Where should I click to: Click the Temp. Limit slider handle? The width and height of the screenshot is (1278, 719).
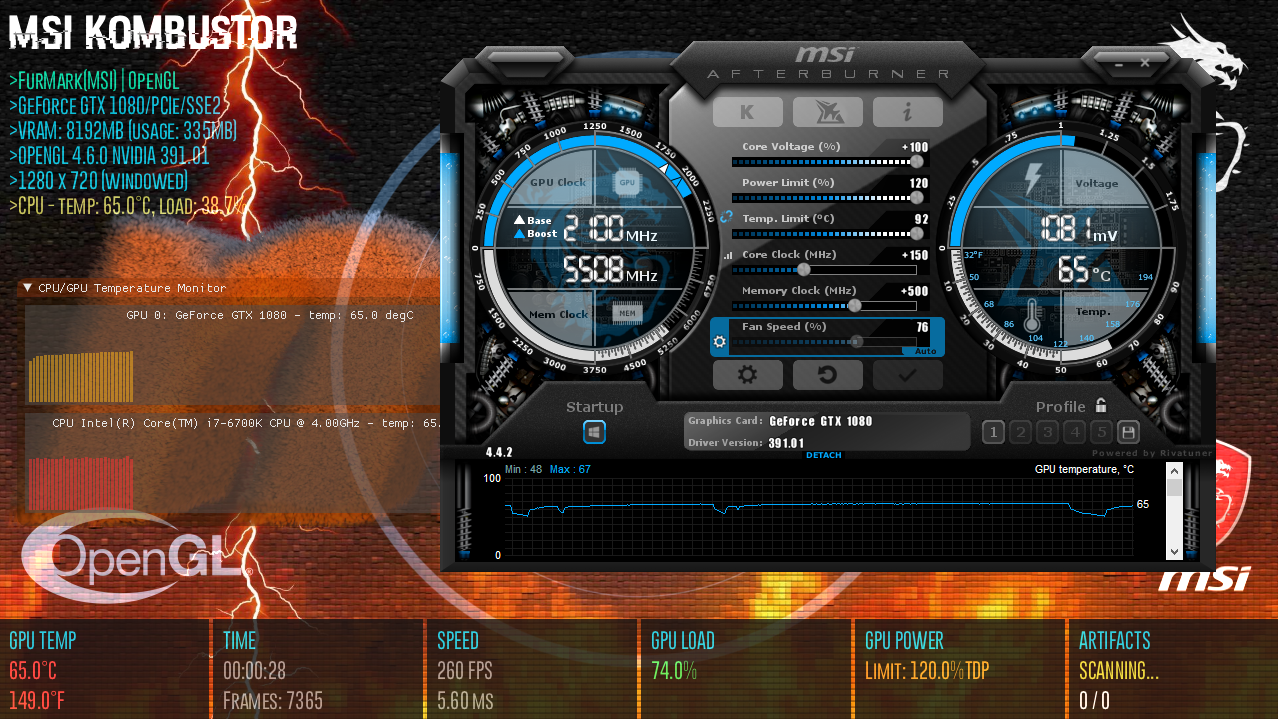point(917,233)
